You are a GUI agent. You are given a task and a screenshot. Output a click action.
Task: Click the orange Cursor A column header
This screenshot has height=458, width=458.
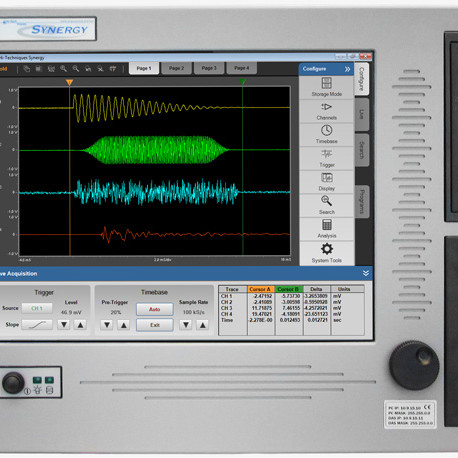261,289
